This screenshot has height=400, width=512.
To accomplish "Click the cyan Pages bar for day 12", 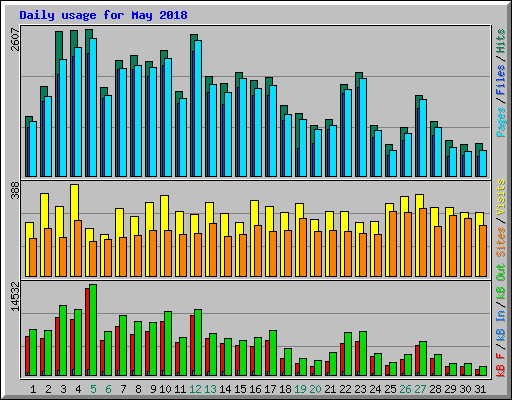I will 198,108.
